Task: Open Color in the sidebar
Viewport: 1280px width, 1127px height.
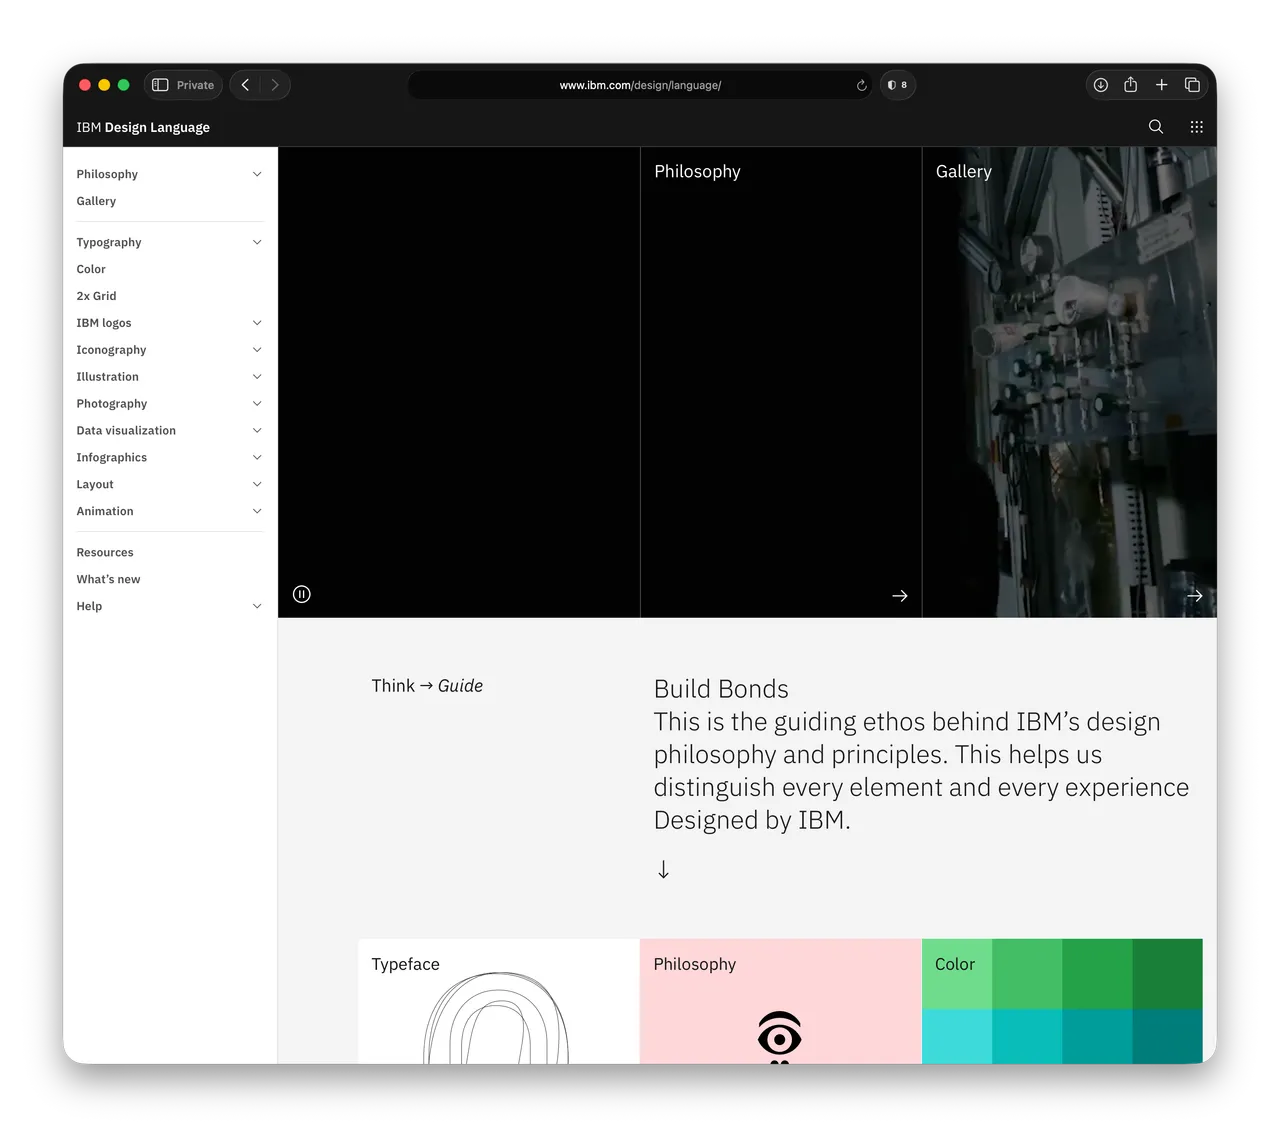Action: tap(91, 269)
